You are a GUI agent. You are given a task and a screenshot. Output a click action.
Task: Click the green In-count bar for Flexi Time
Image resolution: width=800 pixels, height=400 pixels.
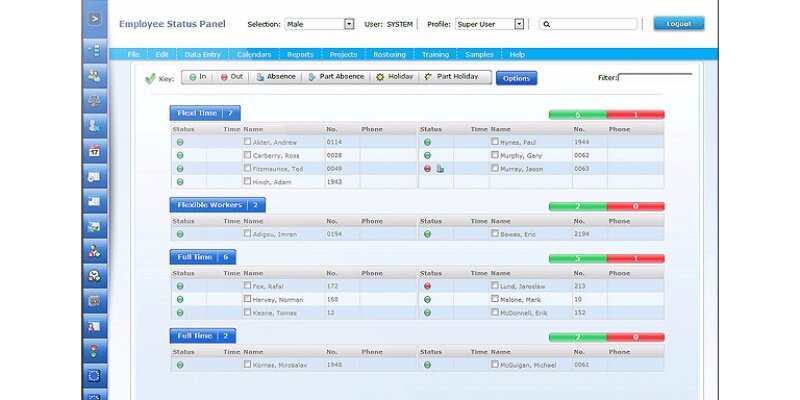[577, 115]
